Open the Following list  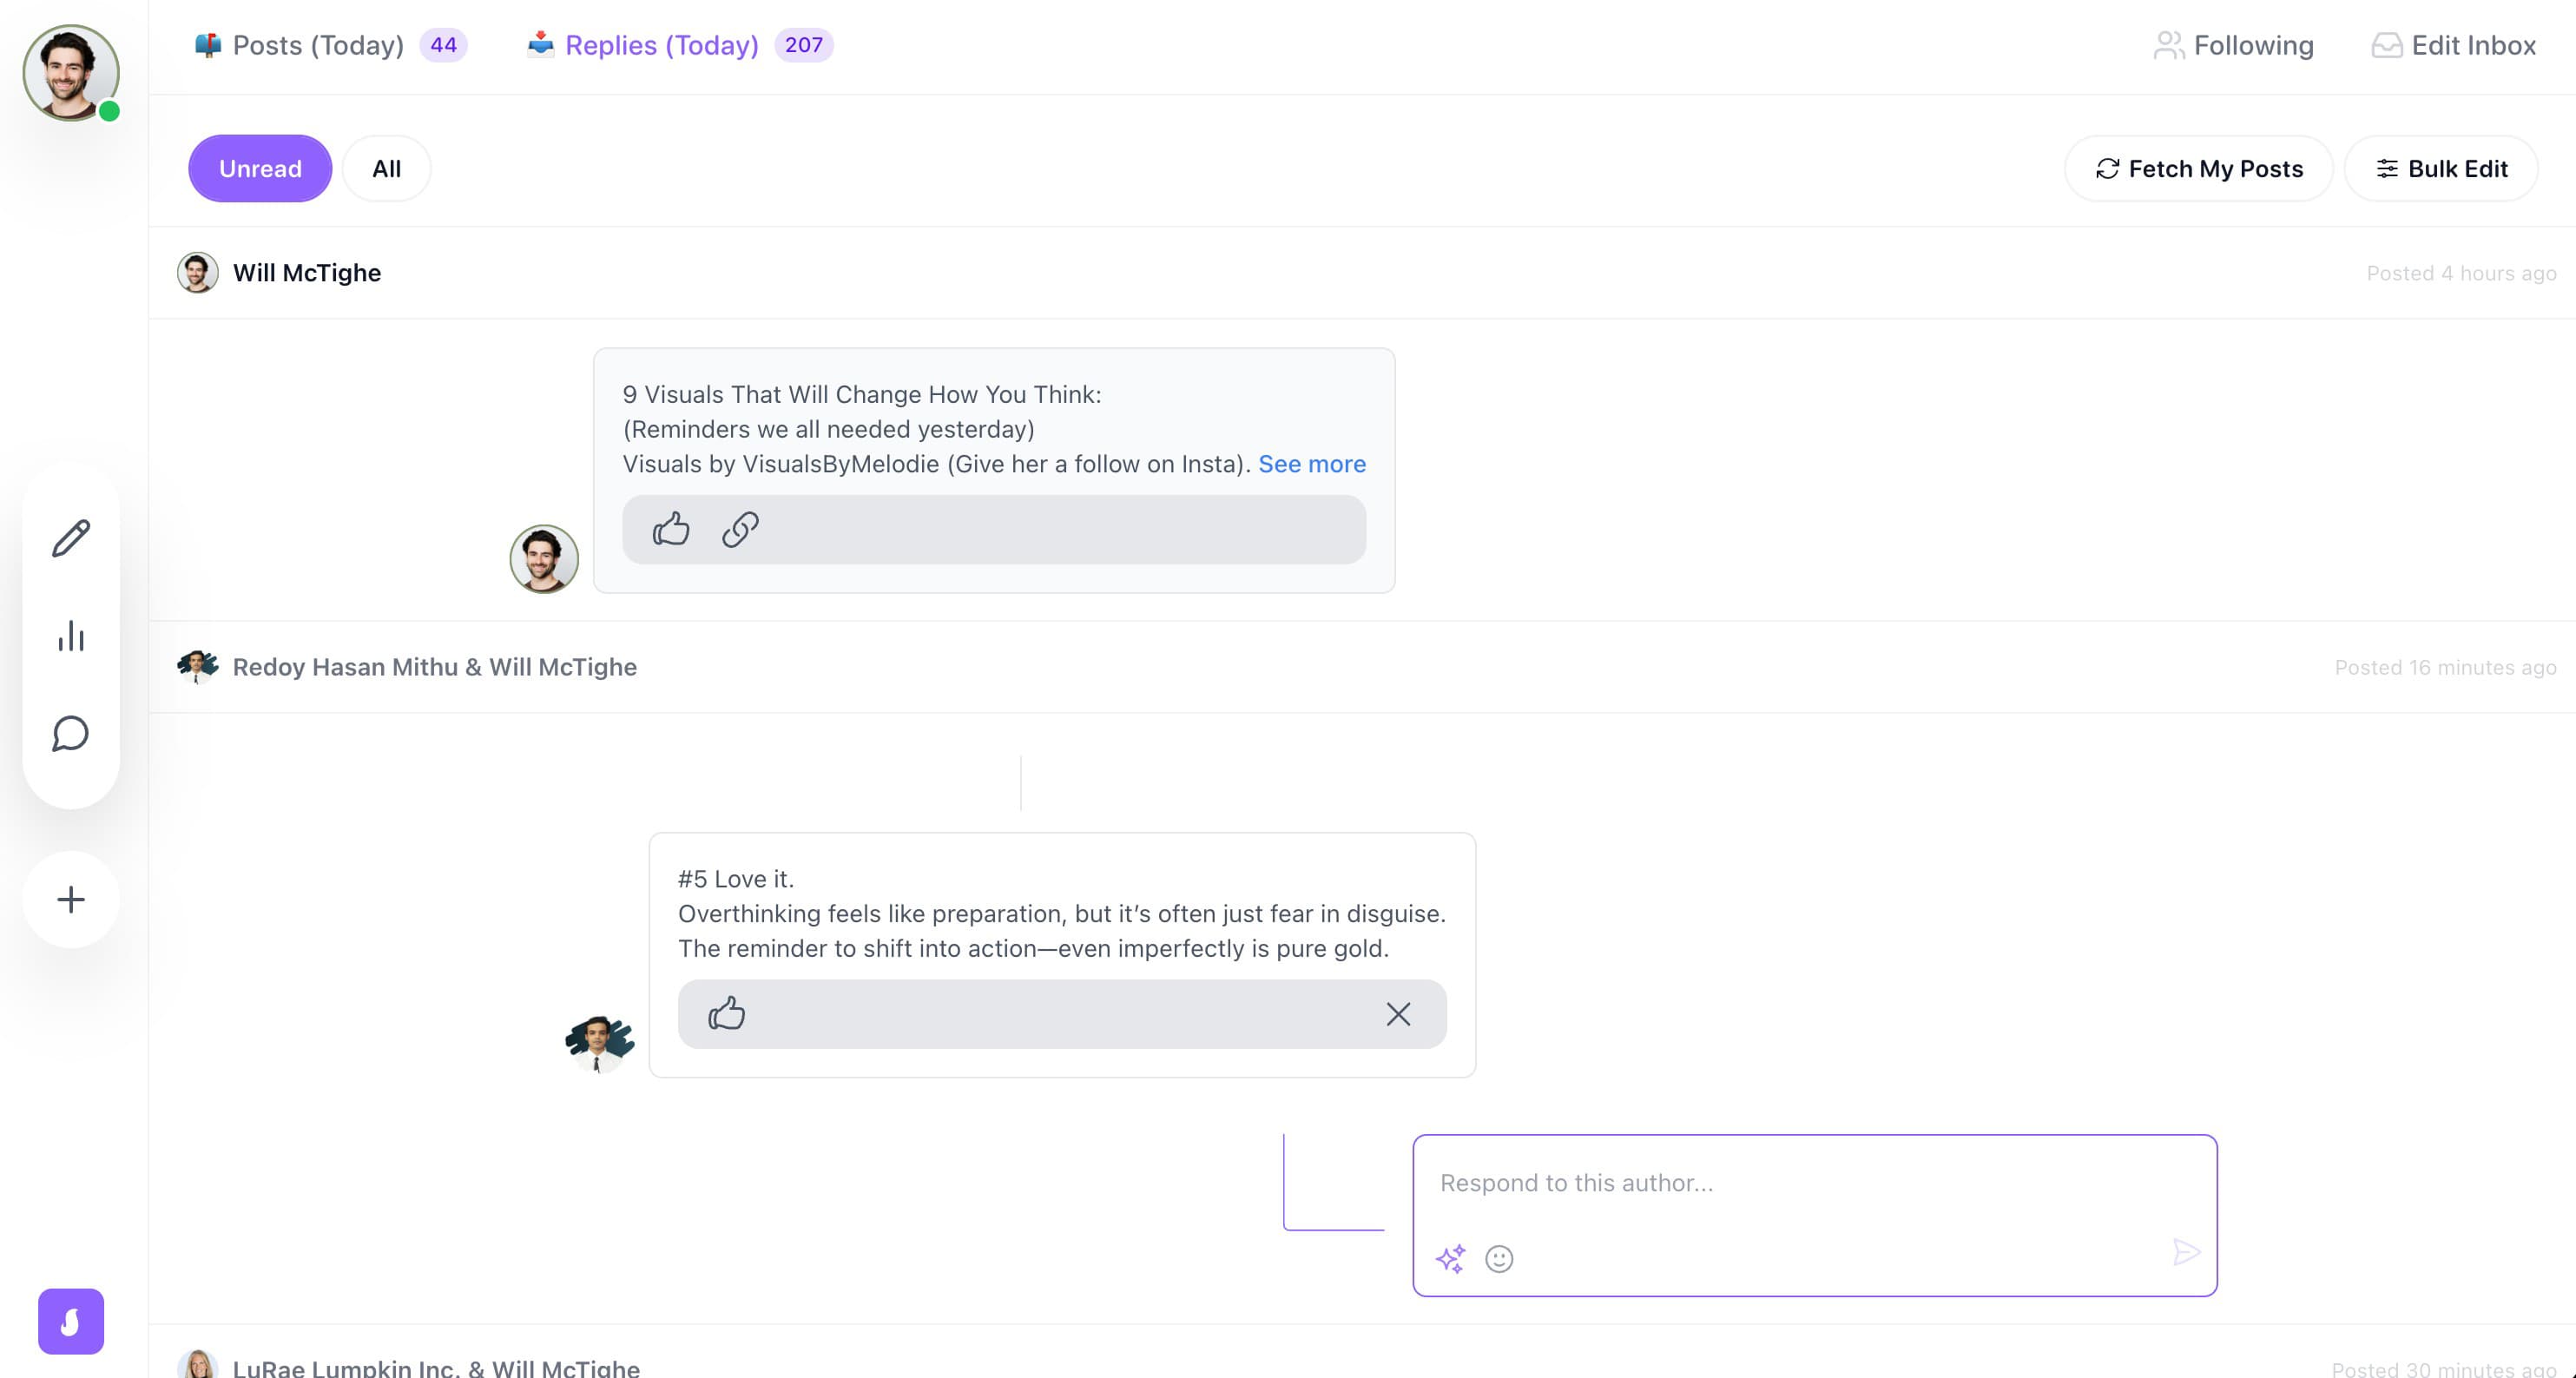2234,45
